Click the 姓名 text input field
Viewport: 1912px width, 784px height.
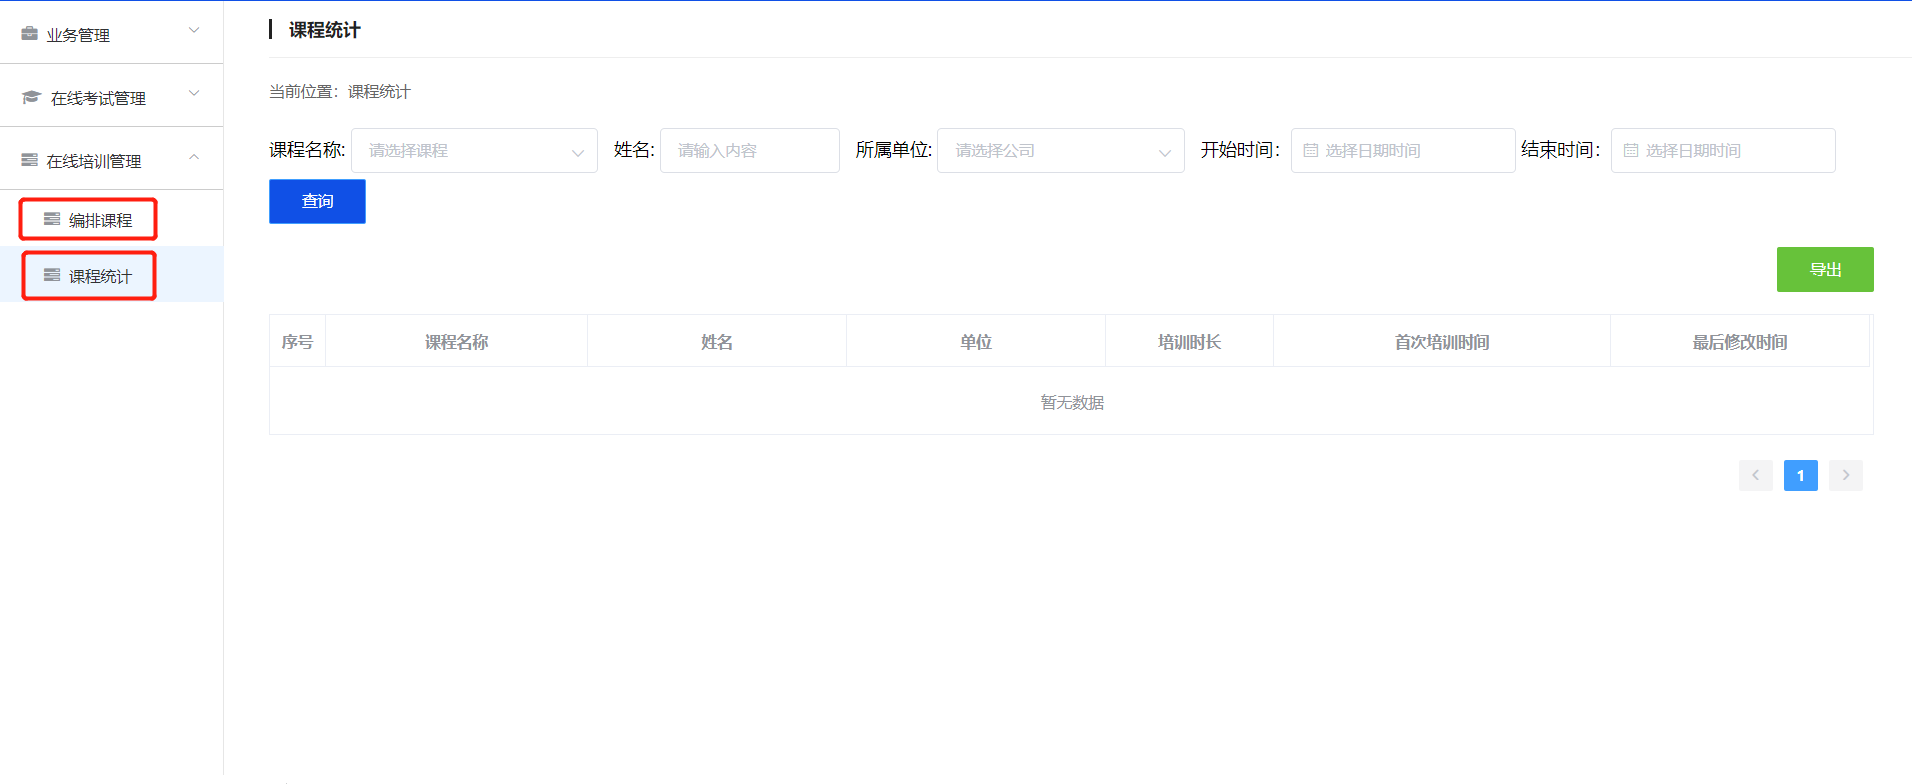click(749, 151)
